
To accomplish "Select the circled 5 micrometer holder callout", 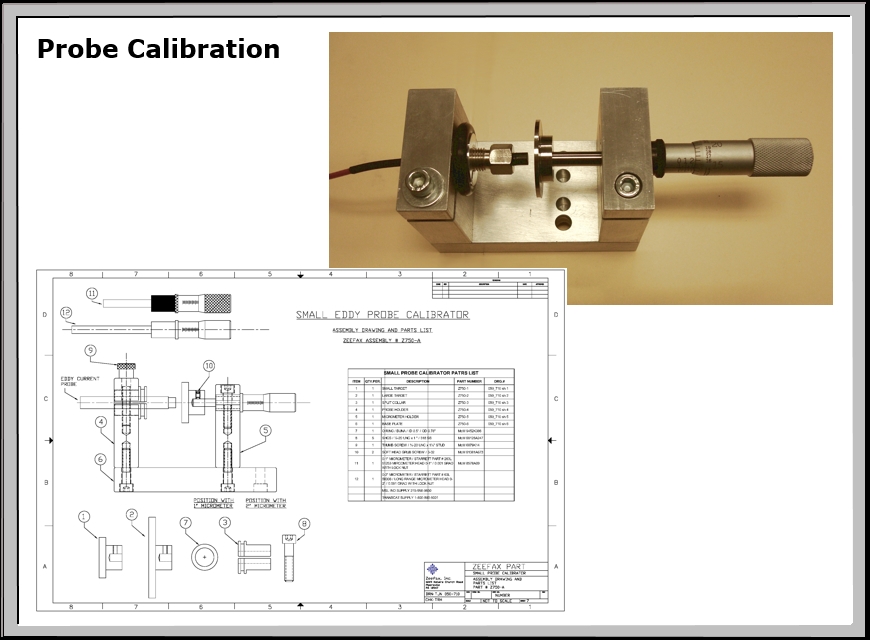I will coord(265,430).
